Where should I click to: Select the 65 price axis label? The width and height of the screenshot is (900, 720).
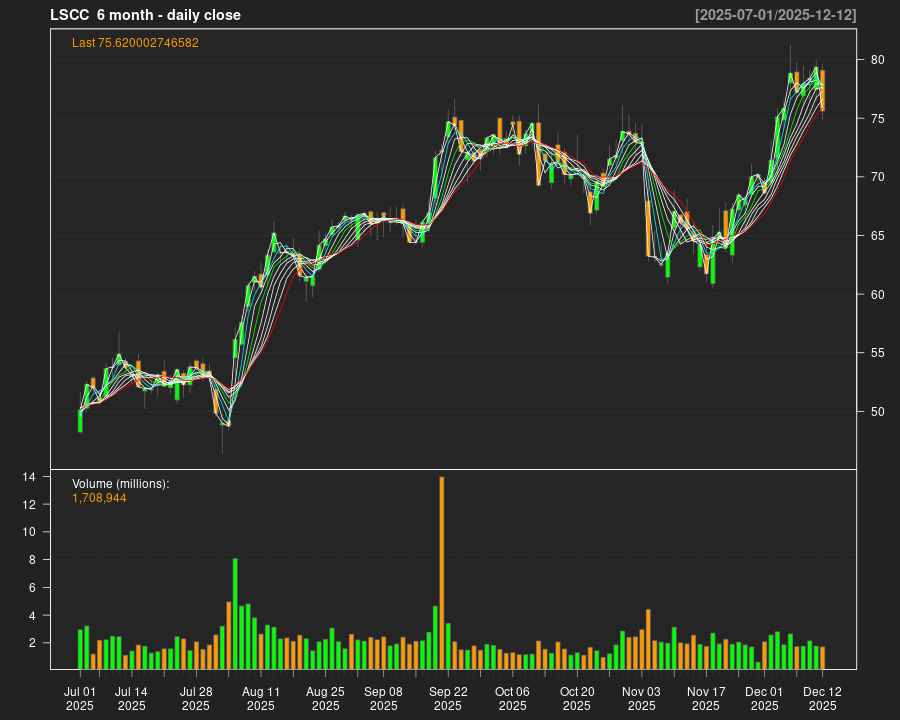pos(877,236)
